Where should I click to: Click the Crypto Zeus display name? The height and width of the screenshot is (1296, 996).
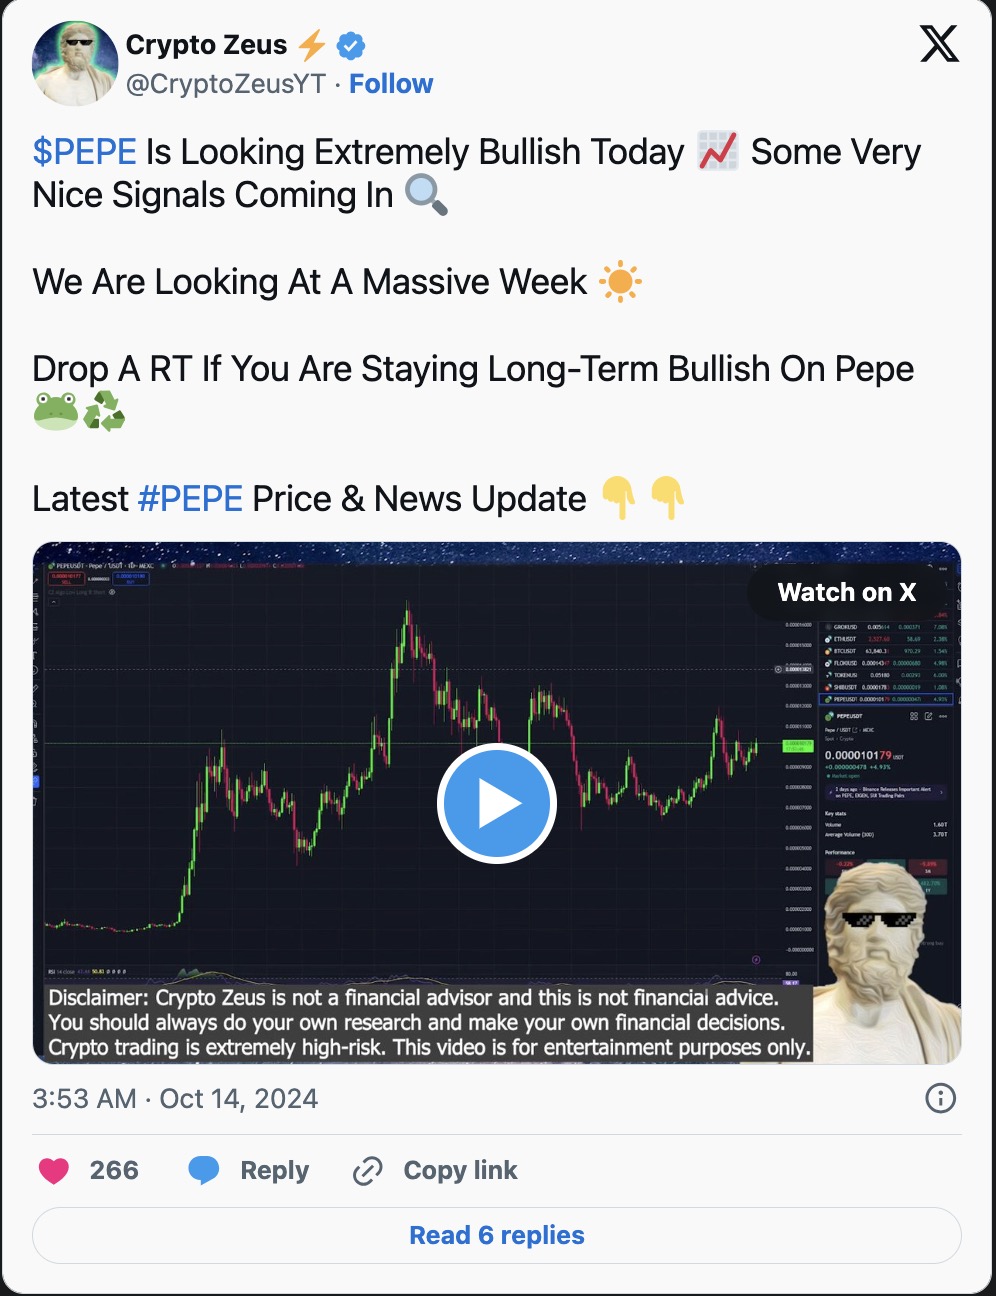[206, 45]
